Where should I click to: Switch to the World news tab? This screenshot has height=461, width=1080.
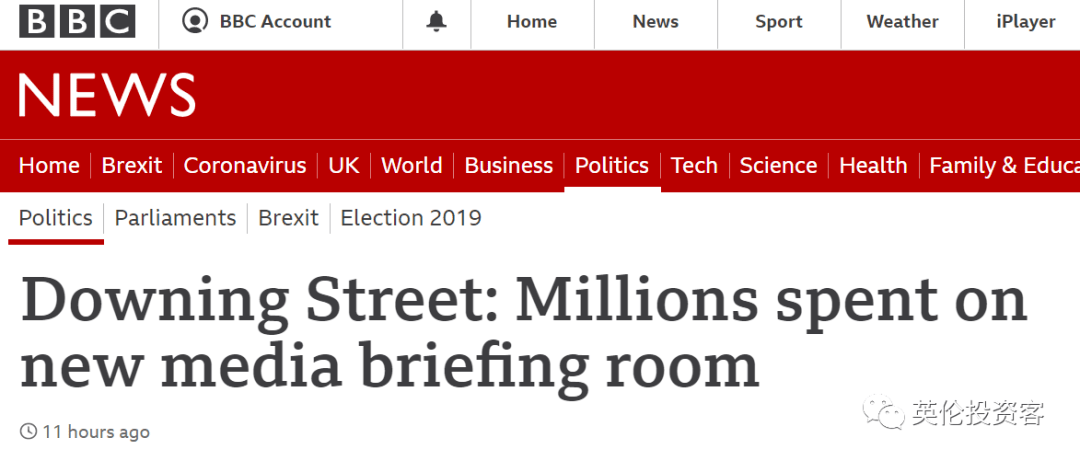(x=411, y=165)
